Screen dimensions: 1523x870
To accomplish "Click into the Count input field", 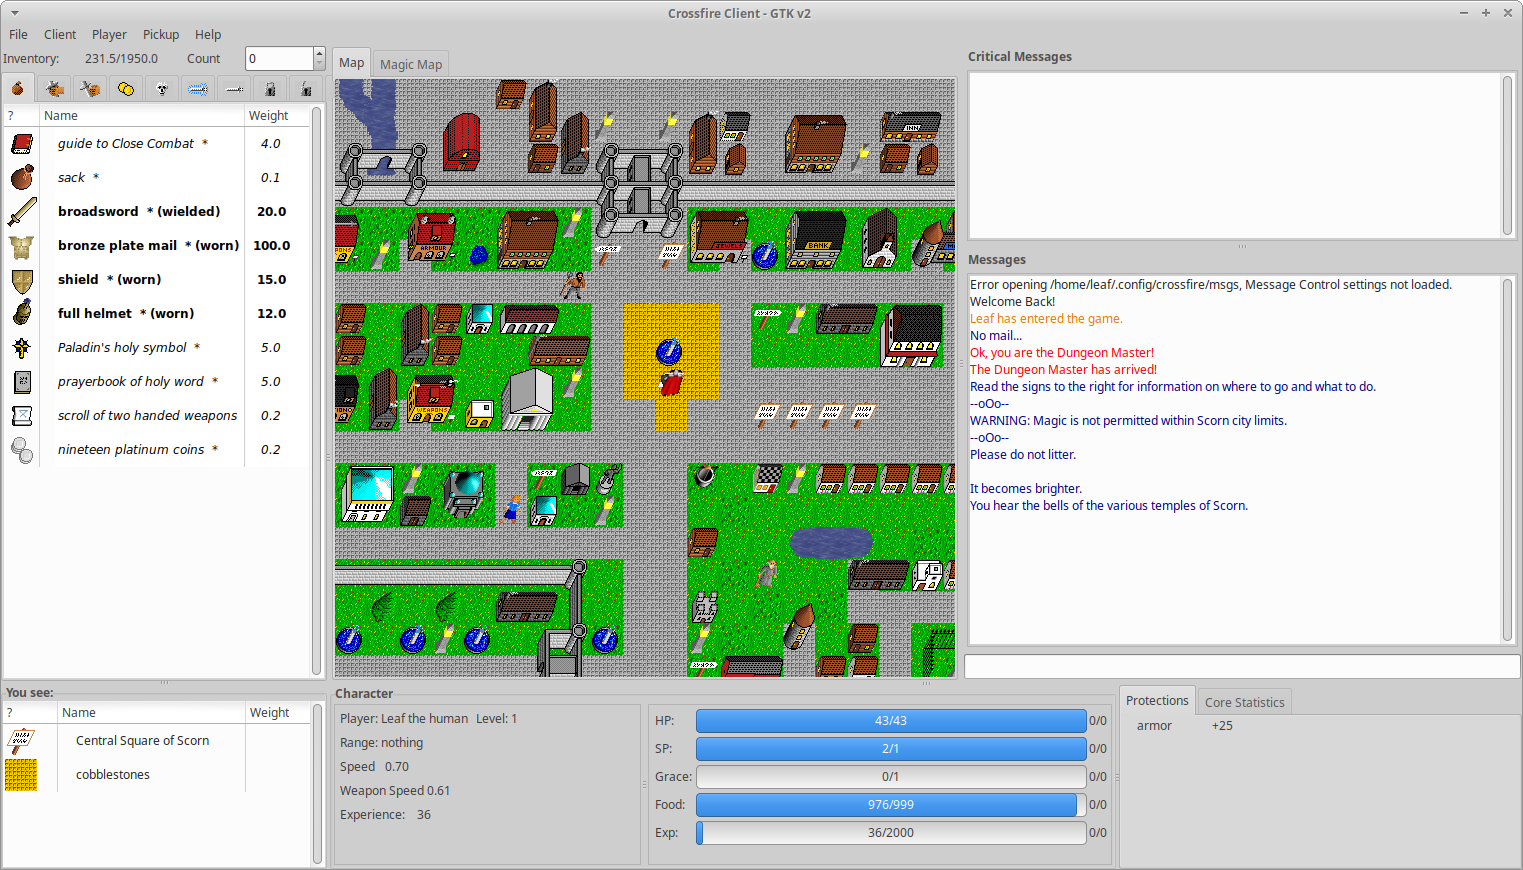I will tap(279, 58).
